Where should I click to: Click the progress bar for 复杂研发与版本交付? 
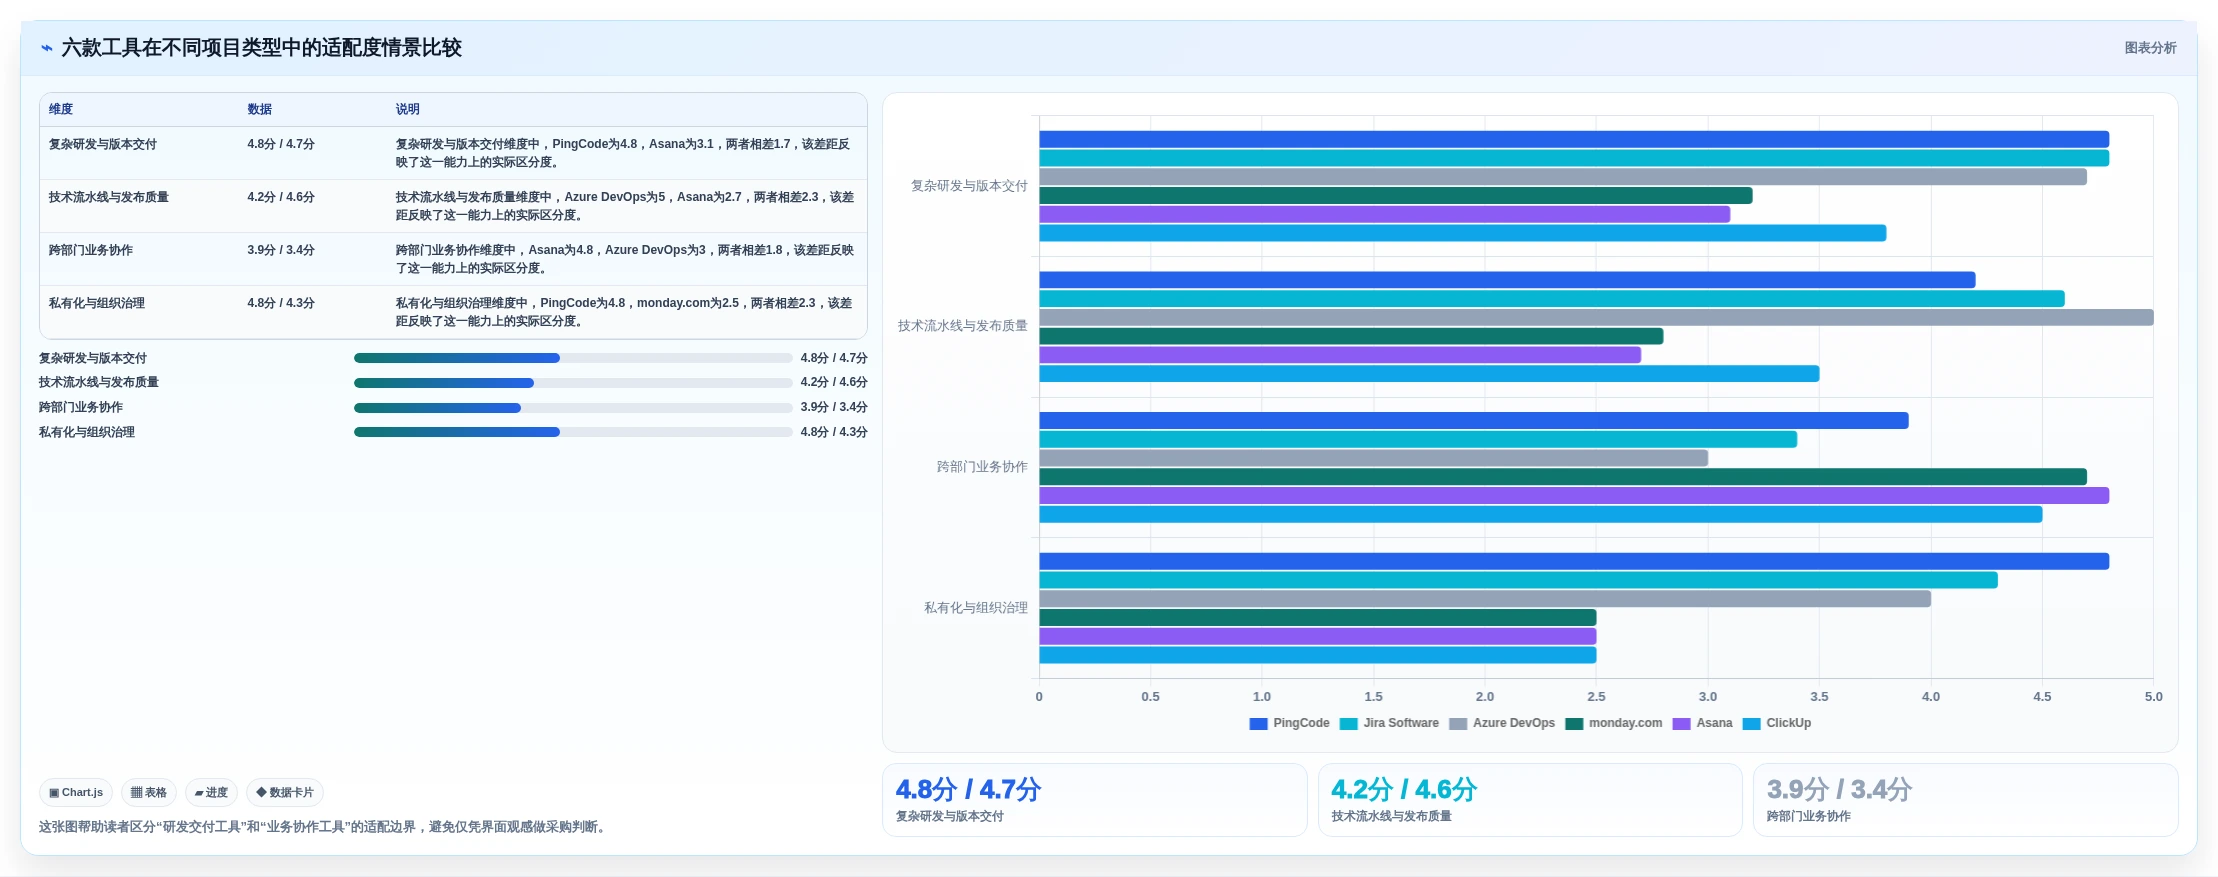(x=573, y=358)
